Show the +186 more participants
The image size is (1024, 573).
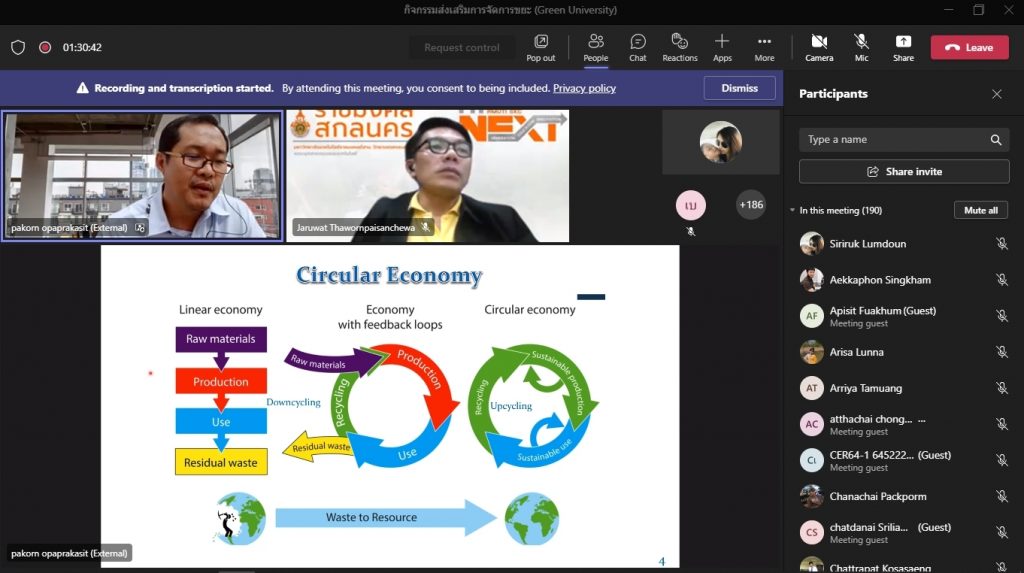750,205
